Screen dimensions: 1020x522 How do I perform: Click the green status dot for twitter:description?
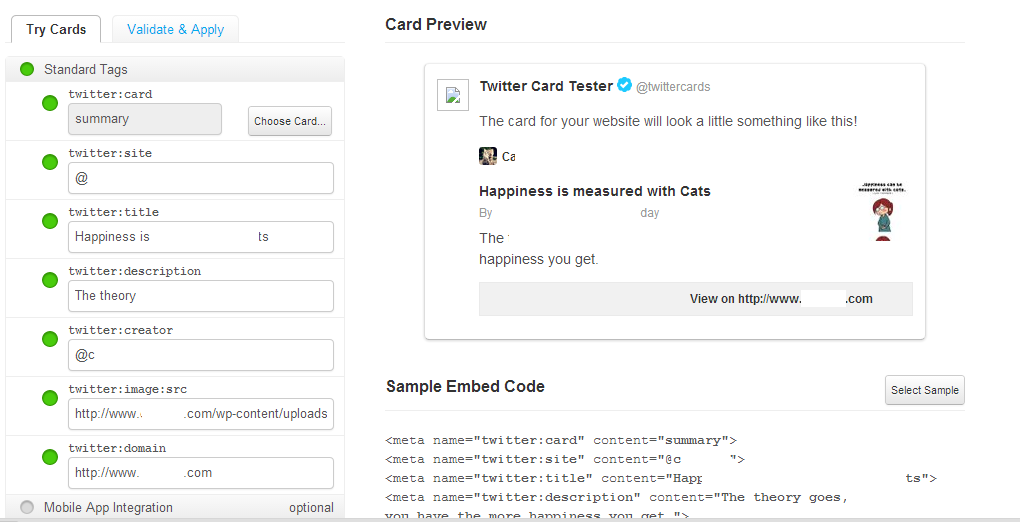[50, 280]
